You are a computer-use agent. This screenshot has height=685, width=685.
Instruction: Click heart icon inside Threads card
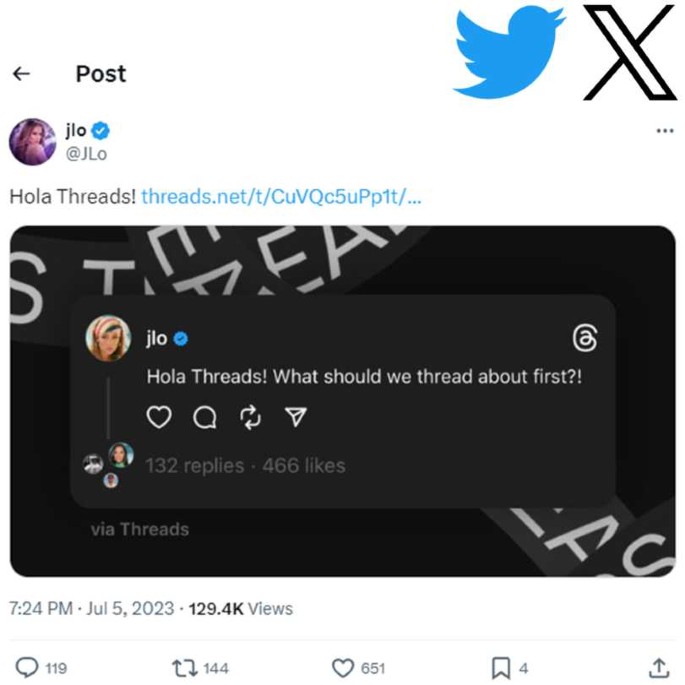click(x=159, y=418)
